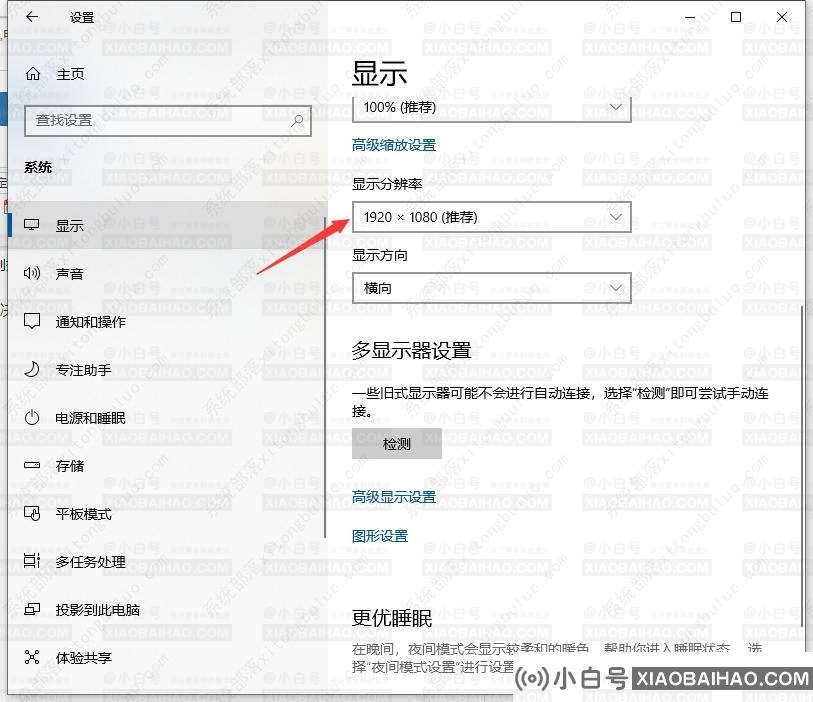Open the 100% (推荐) scaling dropdown
This screenshot has height=702, width=813.
(x=492, y=109)
